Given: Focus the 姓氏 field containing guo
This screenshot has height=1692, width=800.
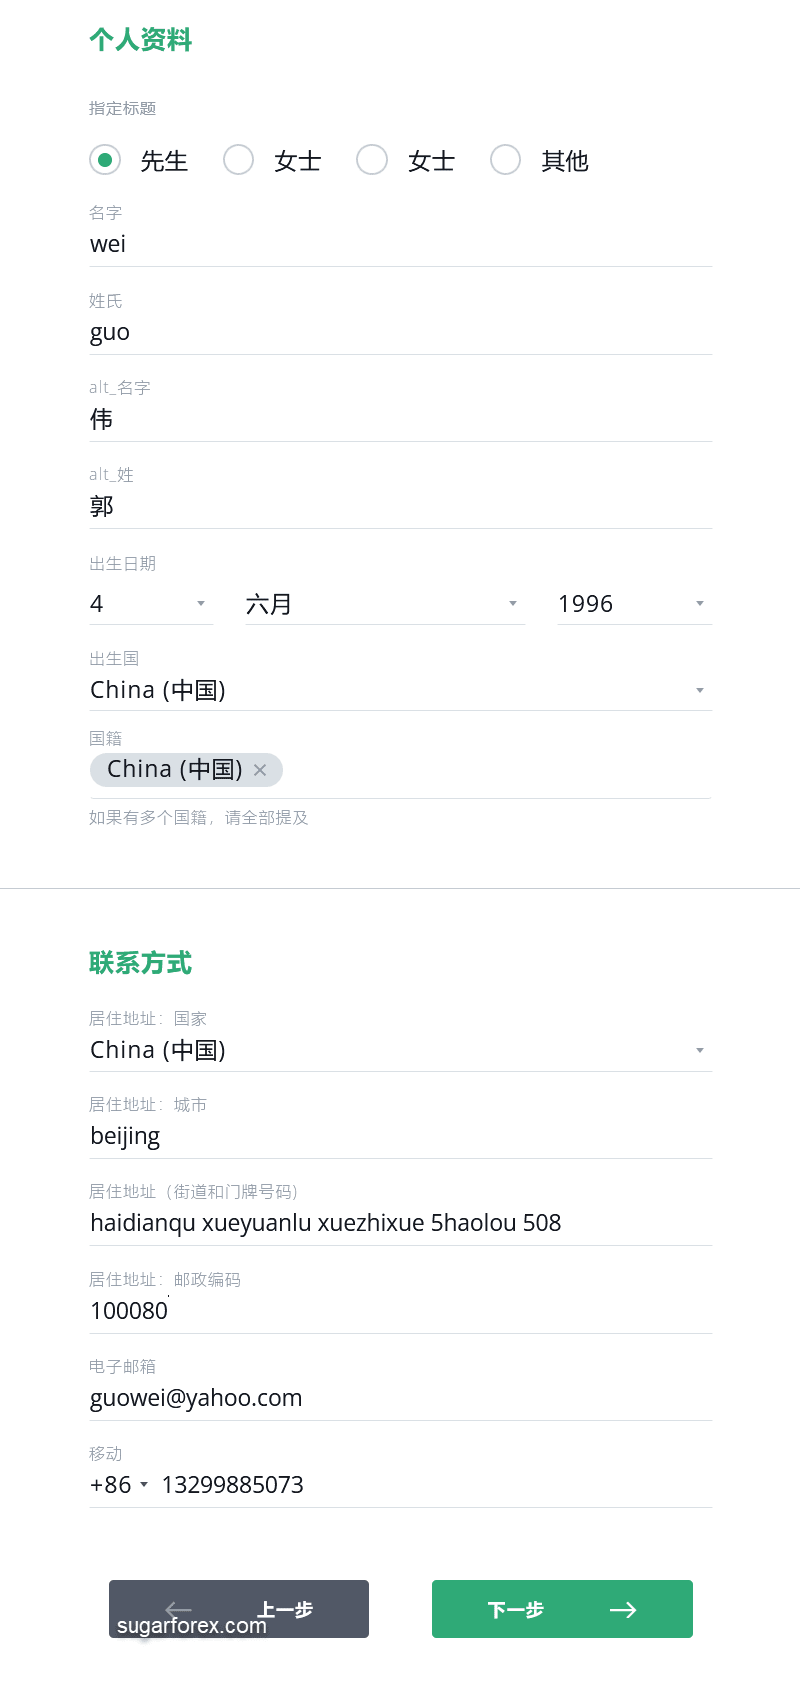Looking at the screenshot, I should click(400, 333).
